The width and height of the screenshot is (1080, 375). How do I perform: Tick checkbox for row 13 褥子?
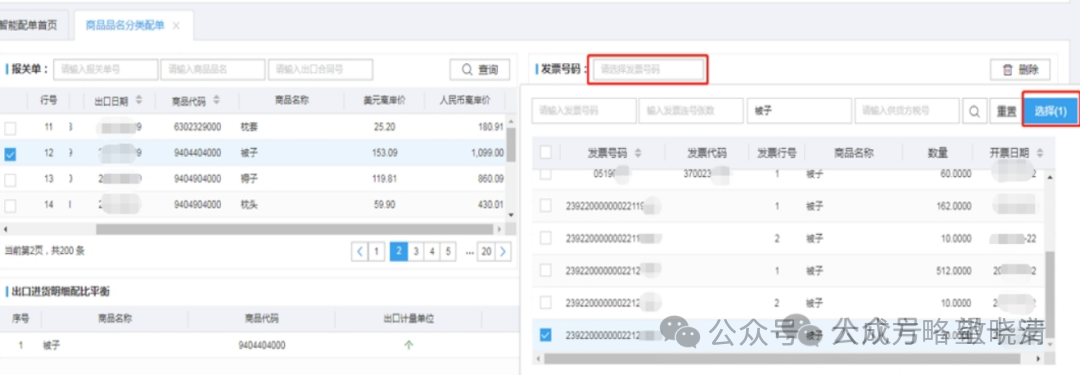click(x=10, y=180)
